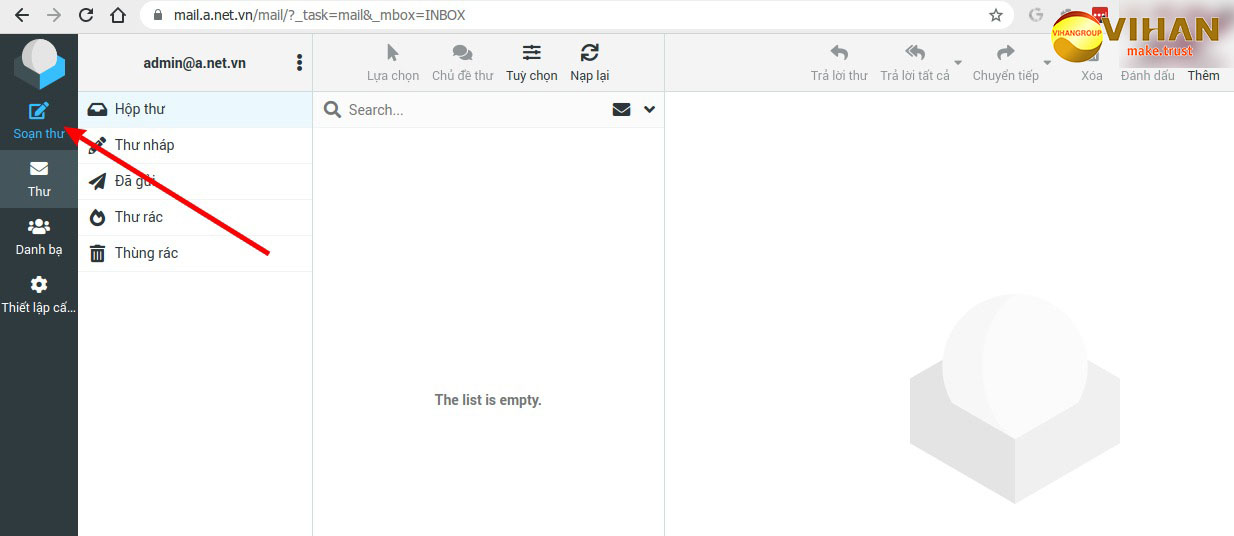The image size is (1234, 536).
Task: Toggle the envelope mail filter in search bar
Action: (x=621, y=110)
